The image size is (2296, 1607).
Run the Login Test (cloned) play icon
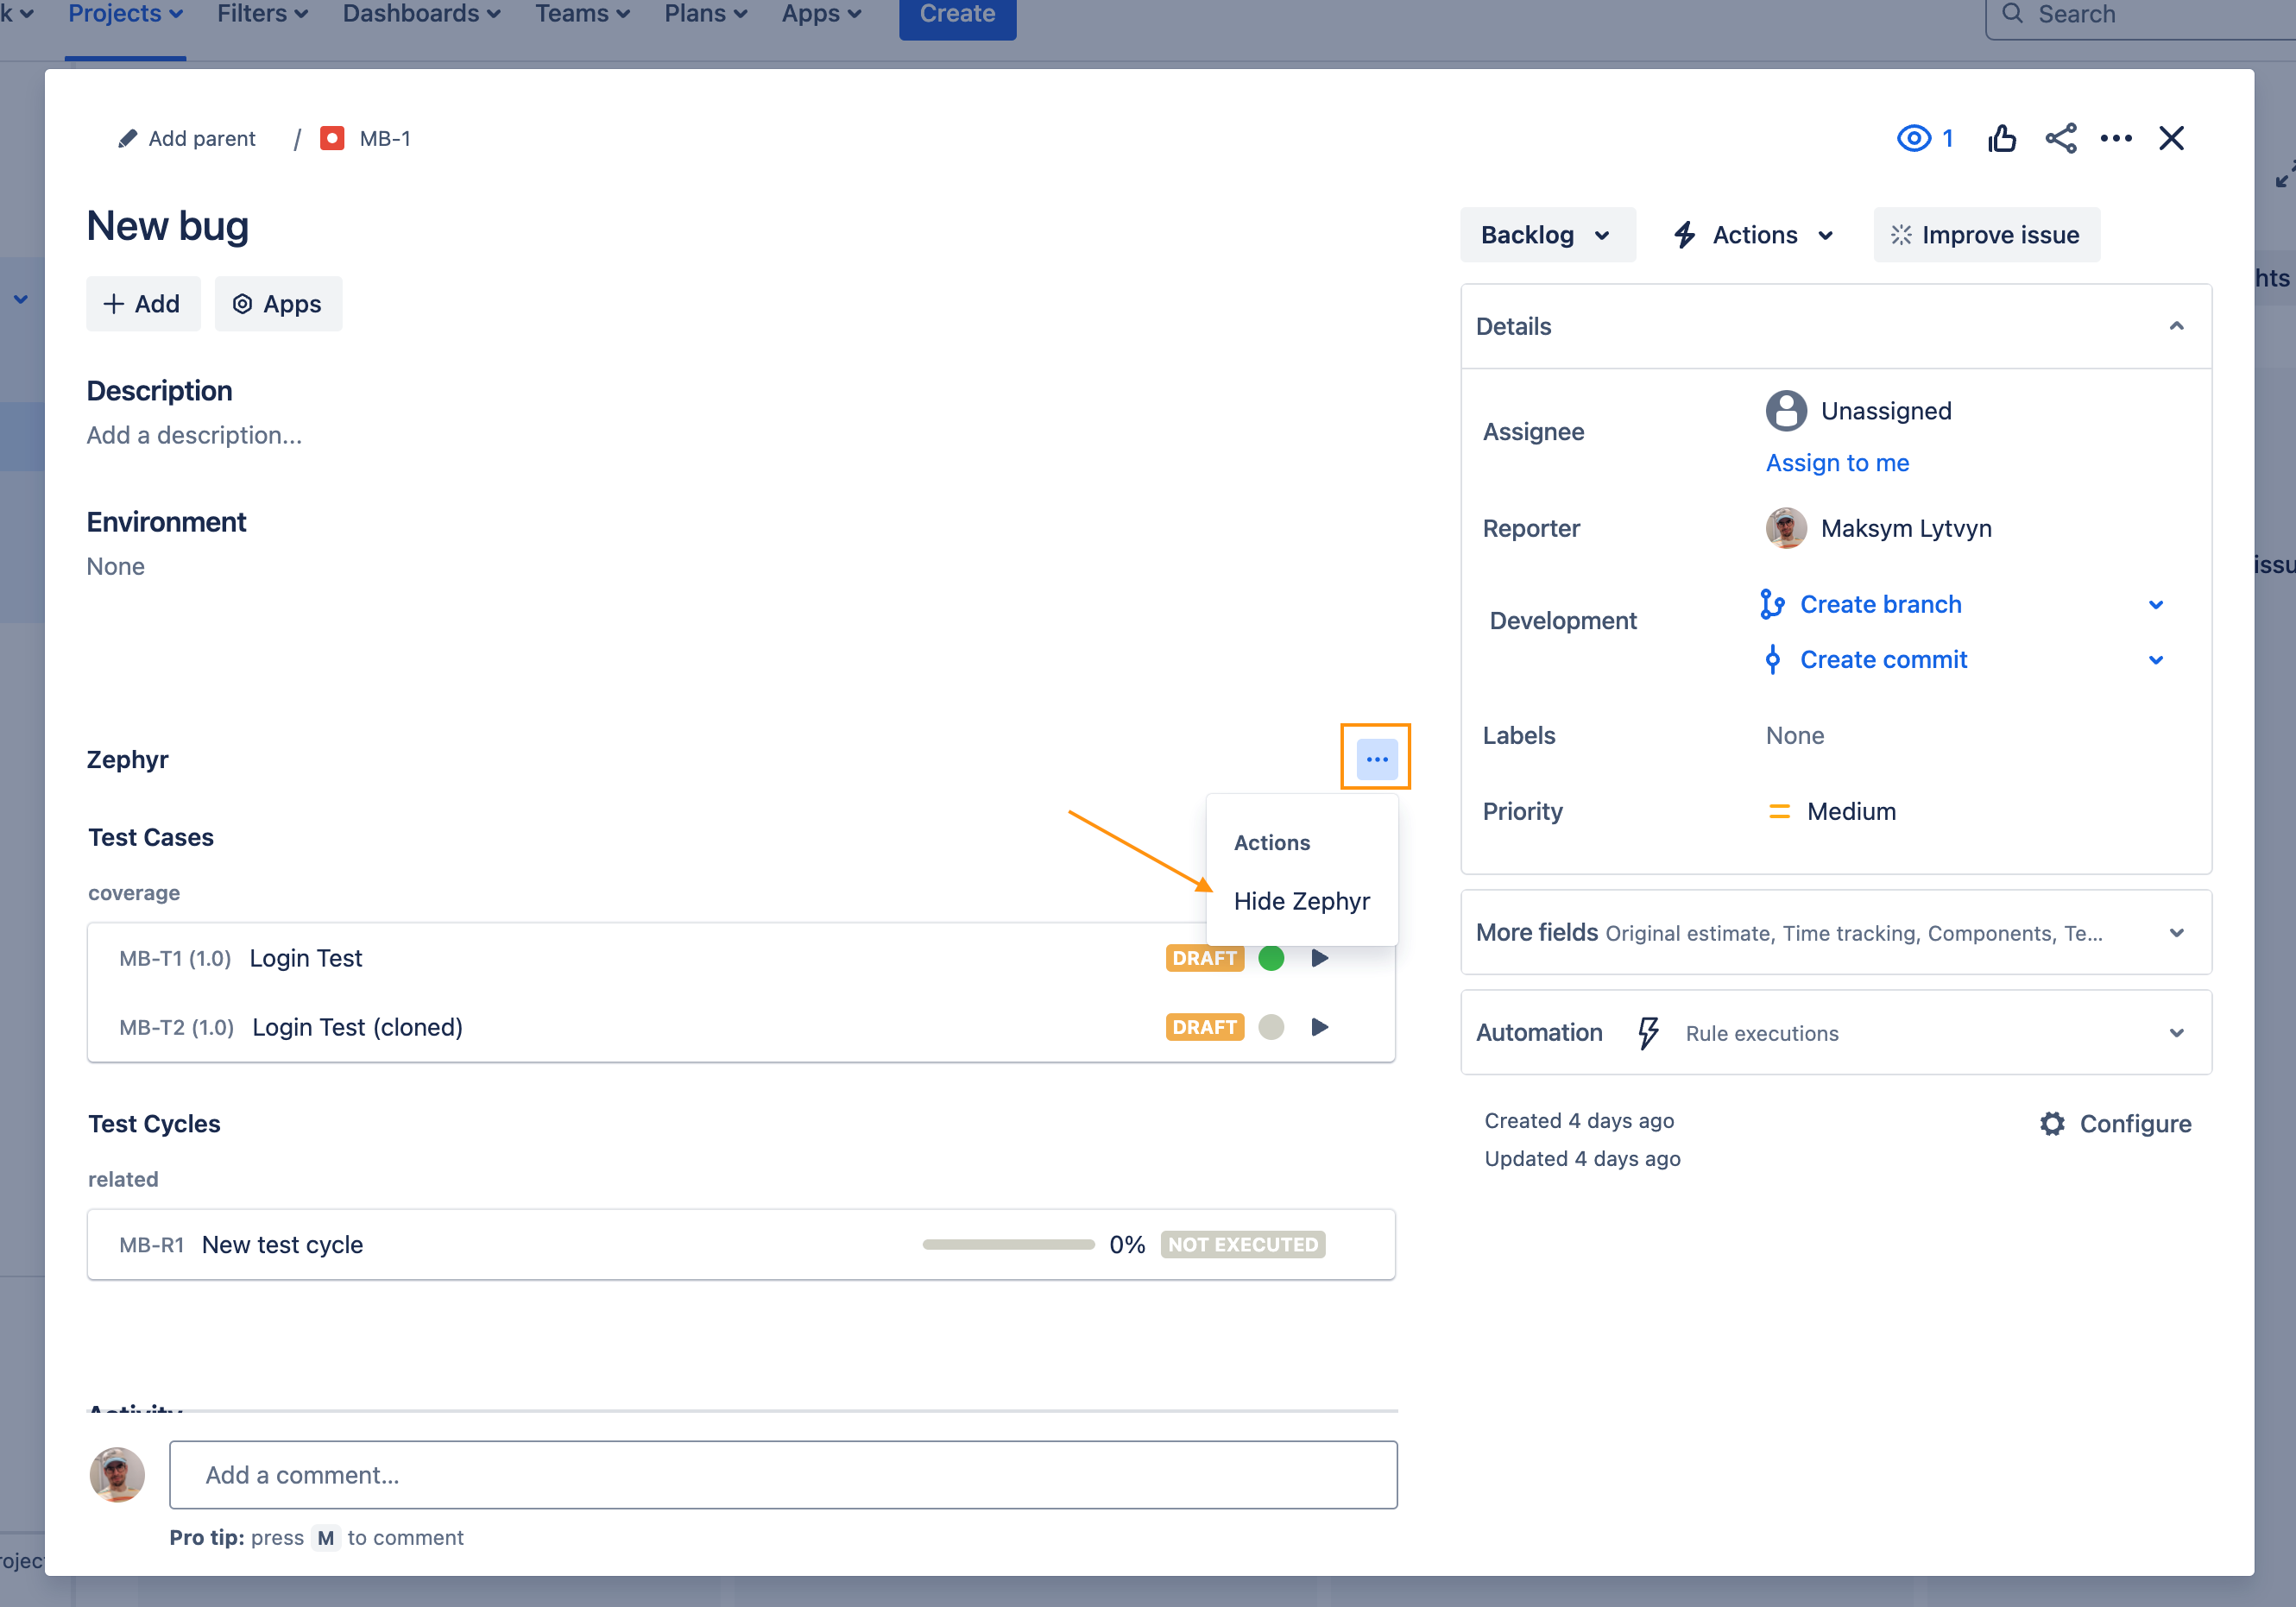click(x=1319, y=1027)
